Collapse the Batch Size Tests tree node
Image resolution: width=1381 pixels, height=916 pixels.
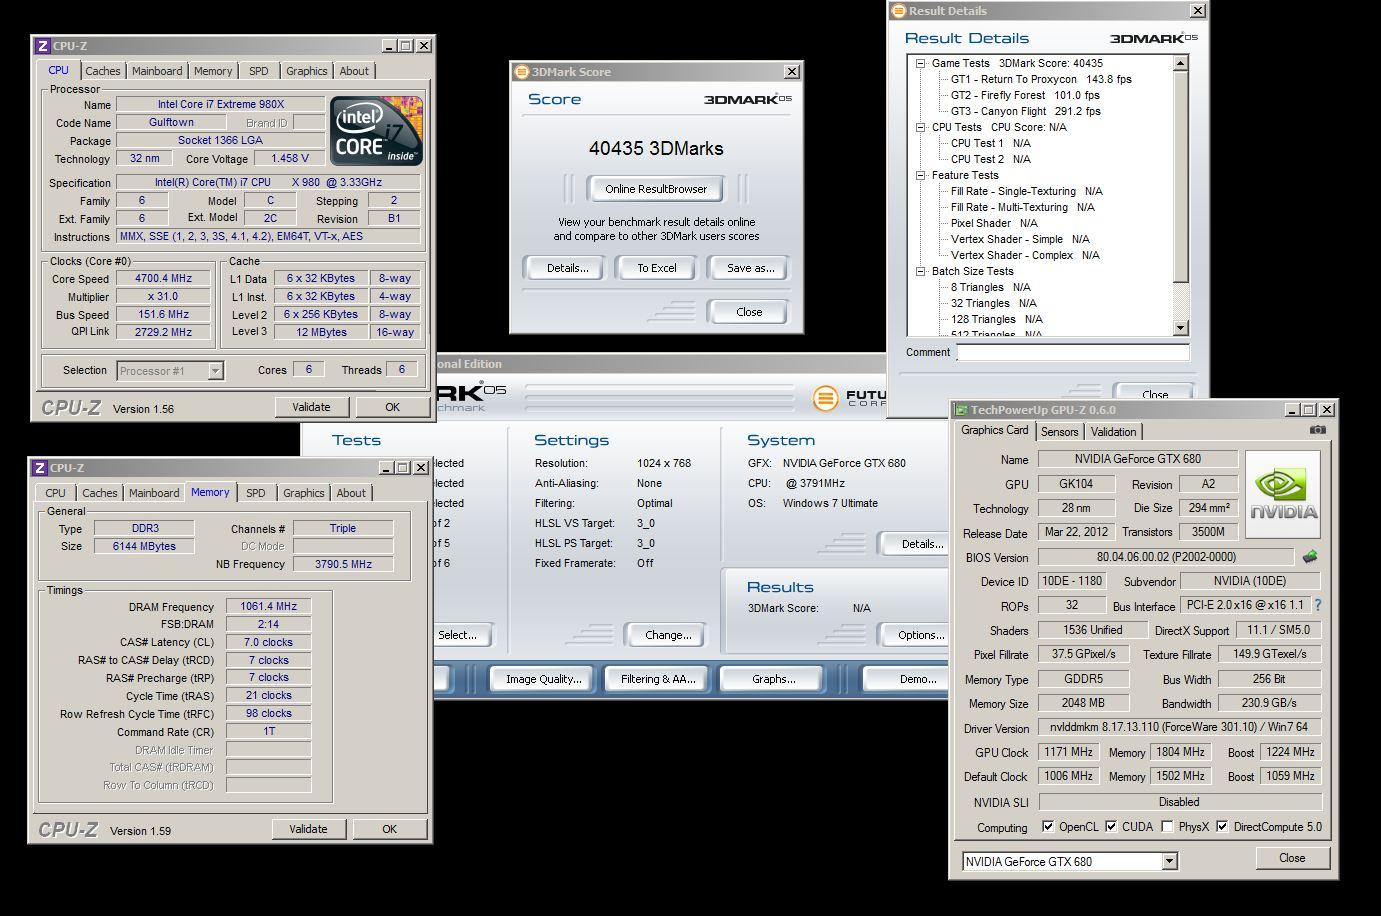pos(921,271)
